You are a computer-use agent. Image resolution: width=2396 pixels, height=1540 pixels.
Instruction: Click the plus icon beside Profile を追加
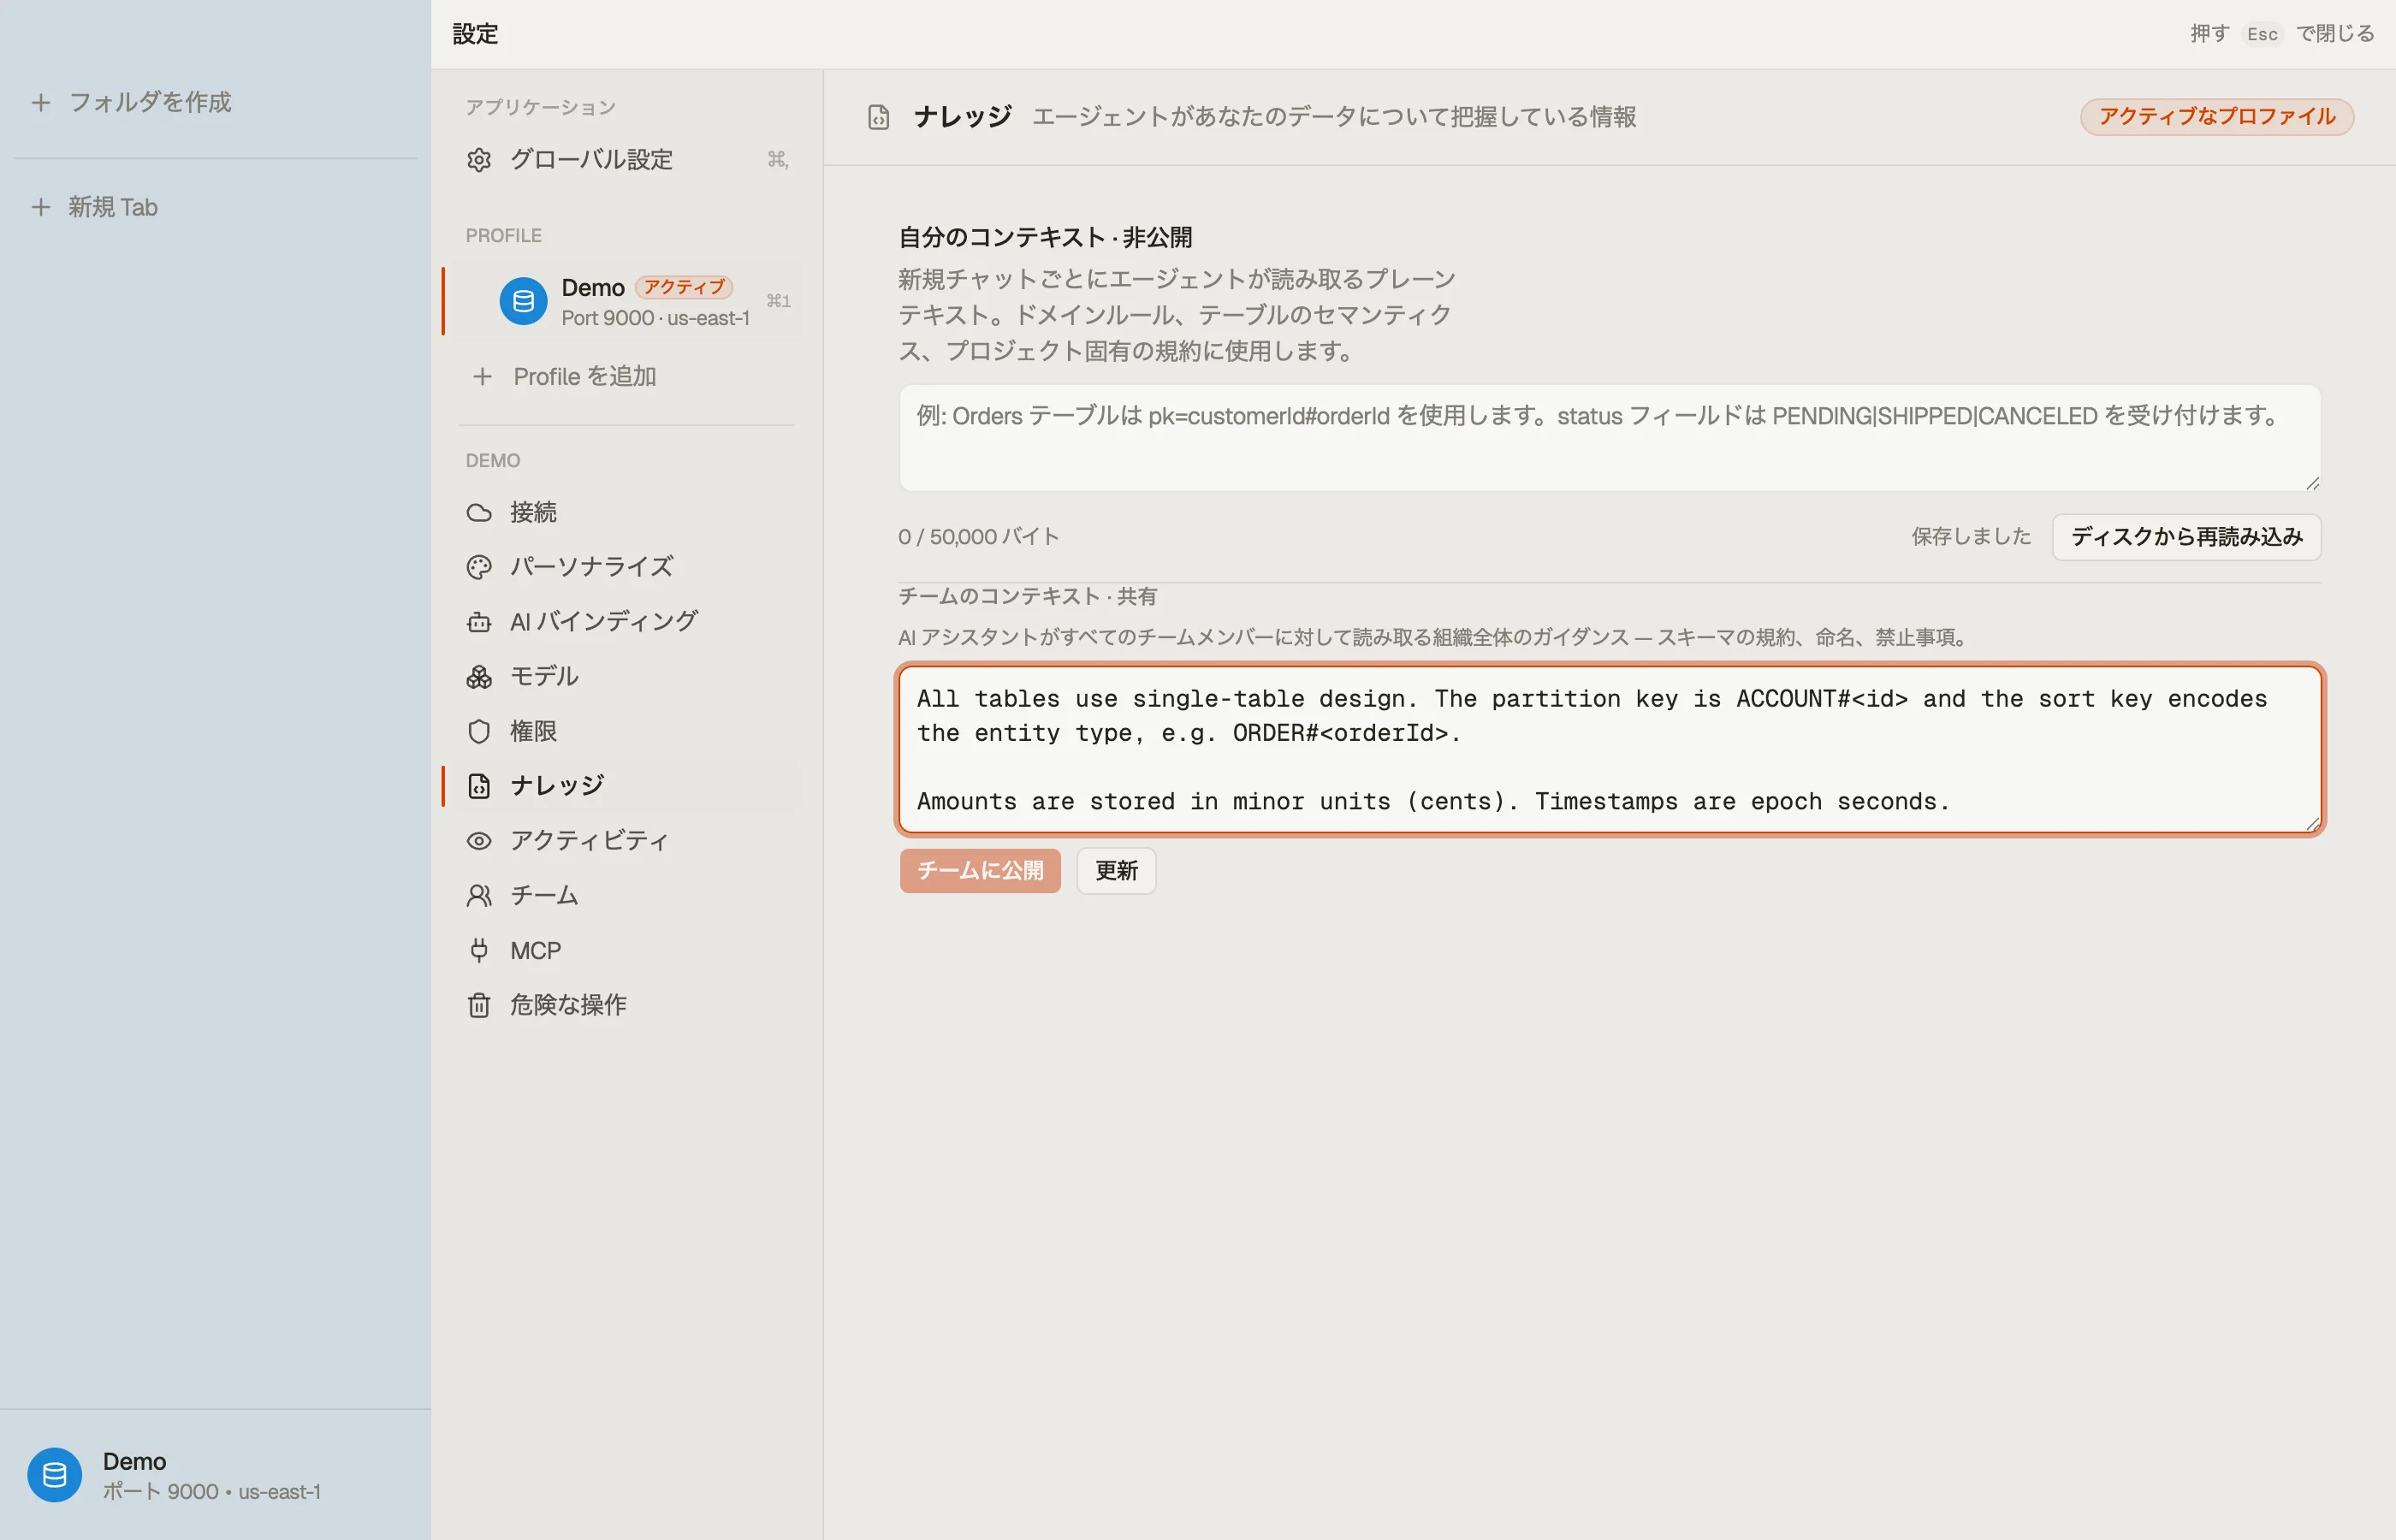(x=482, y=377)
